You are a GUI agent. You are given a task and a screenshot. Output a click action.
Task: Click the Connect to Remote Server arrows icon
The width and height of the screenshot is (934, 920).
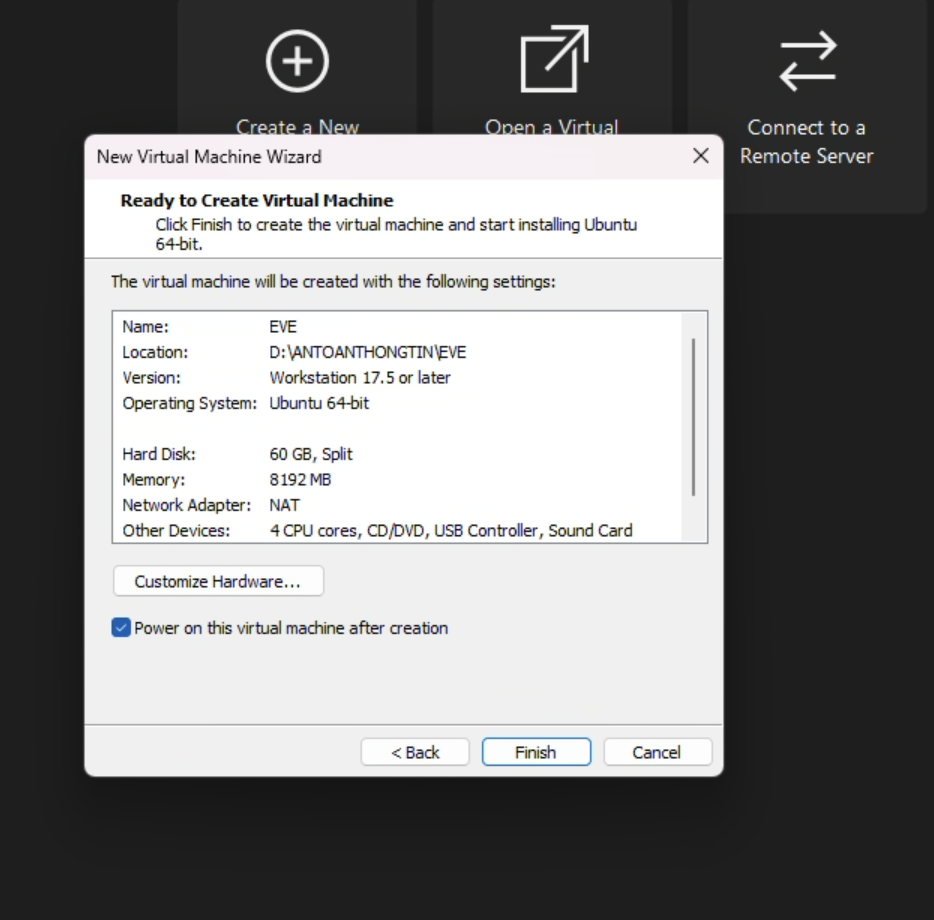click(806, 60)
